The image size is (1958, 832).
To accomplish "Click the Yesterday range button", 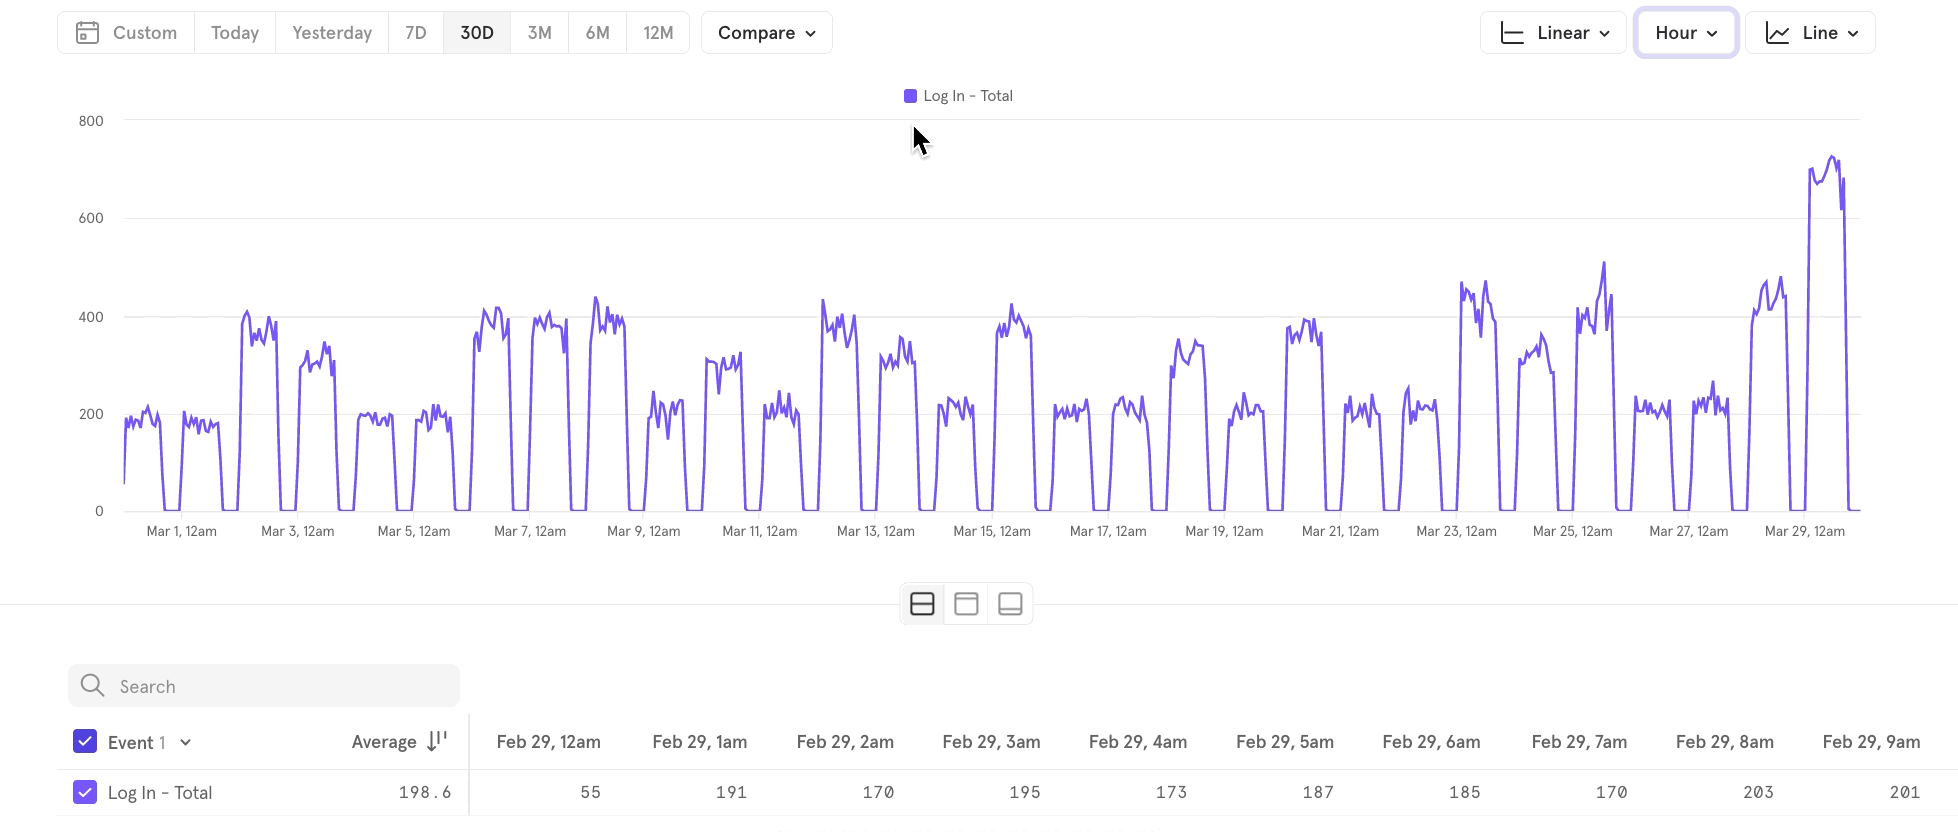I will pyautogui.click(x=332, y=33).
